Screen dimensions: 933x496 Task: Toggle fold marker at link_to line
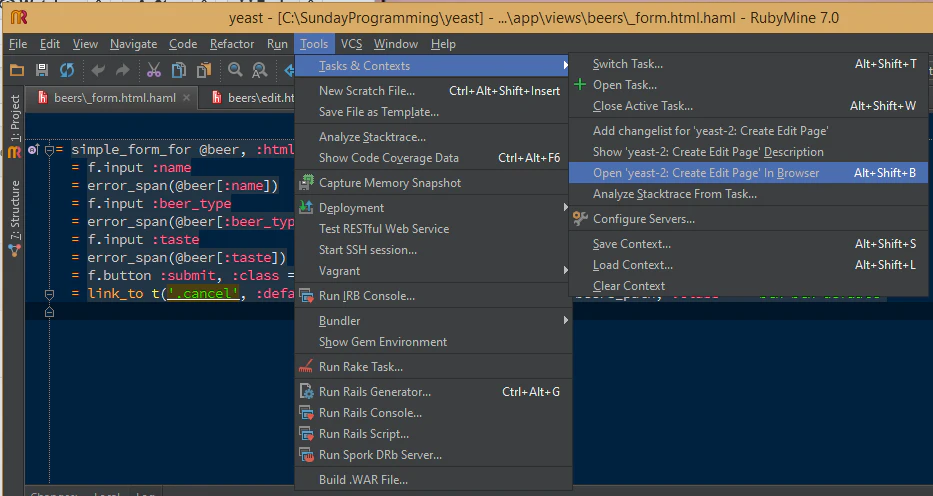49,294
